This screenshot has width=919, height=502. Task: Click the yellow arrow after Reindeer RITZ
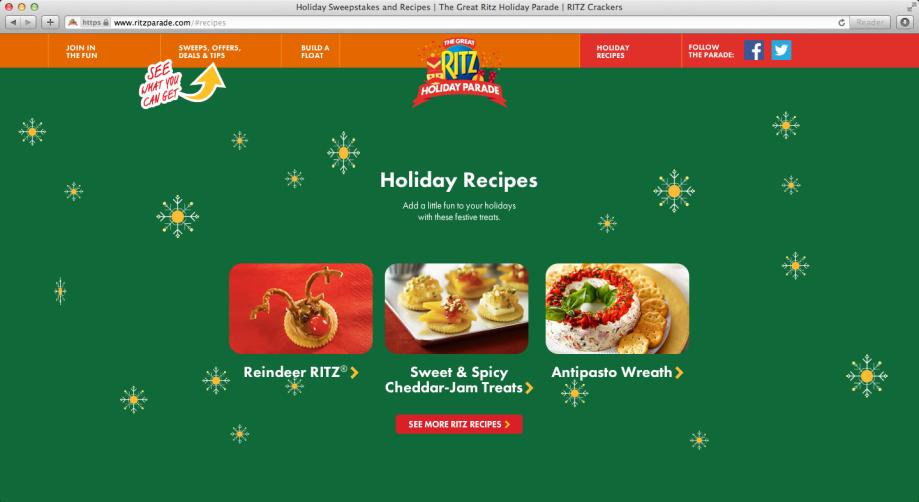[354, 373]
